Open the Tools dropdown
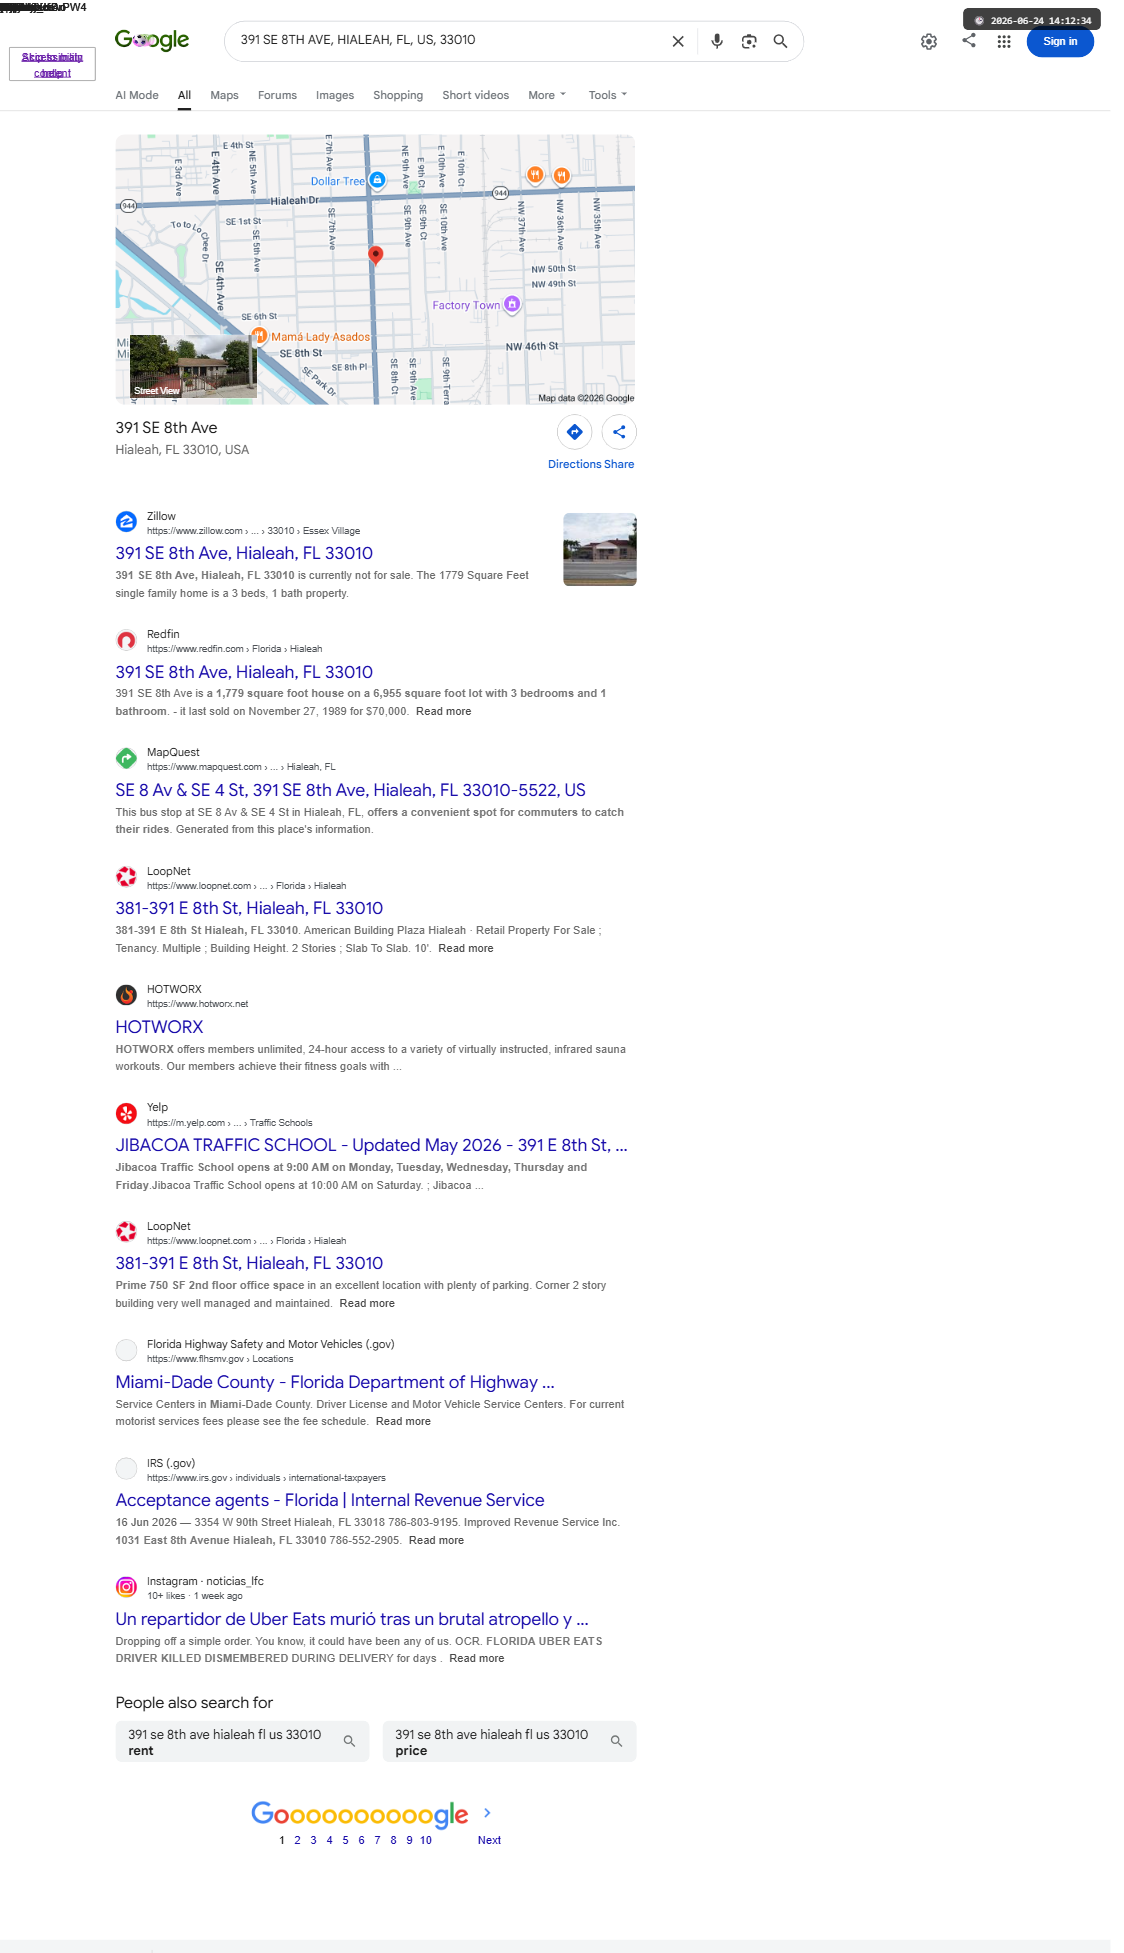1124x1953 pixels. point(608,95)
